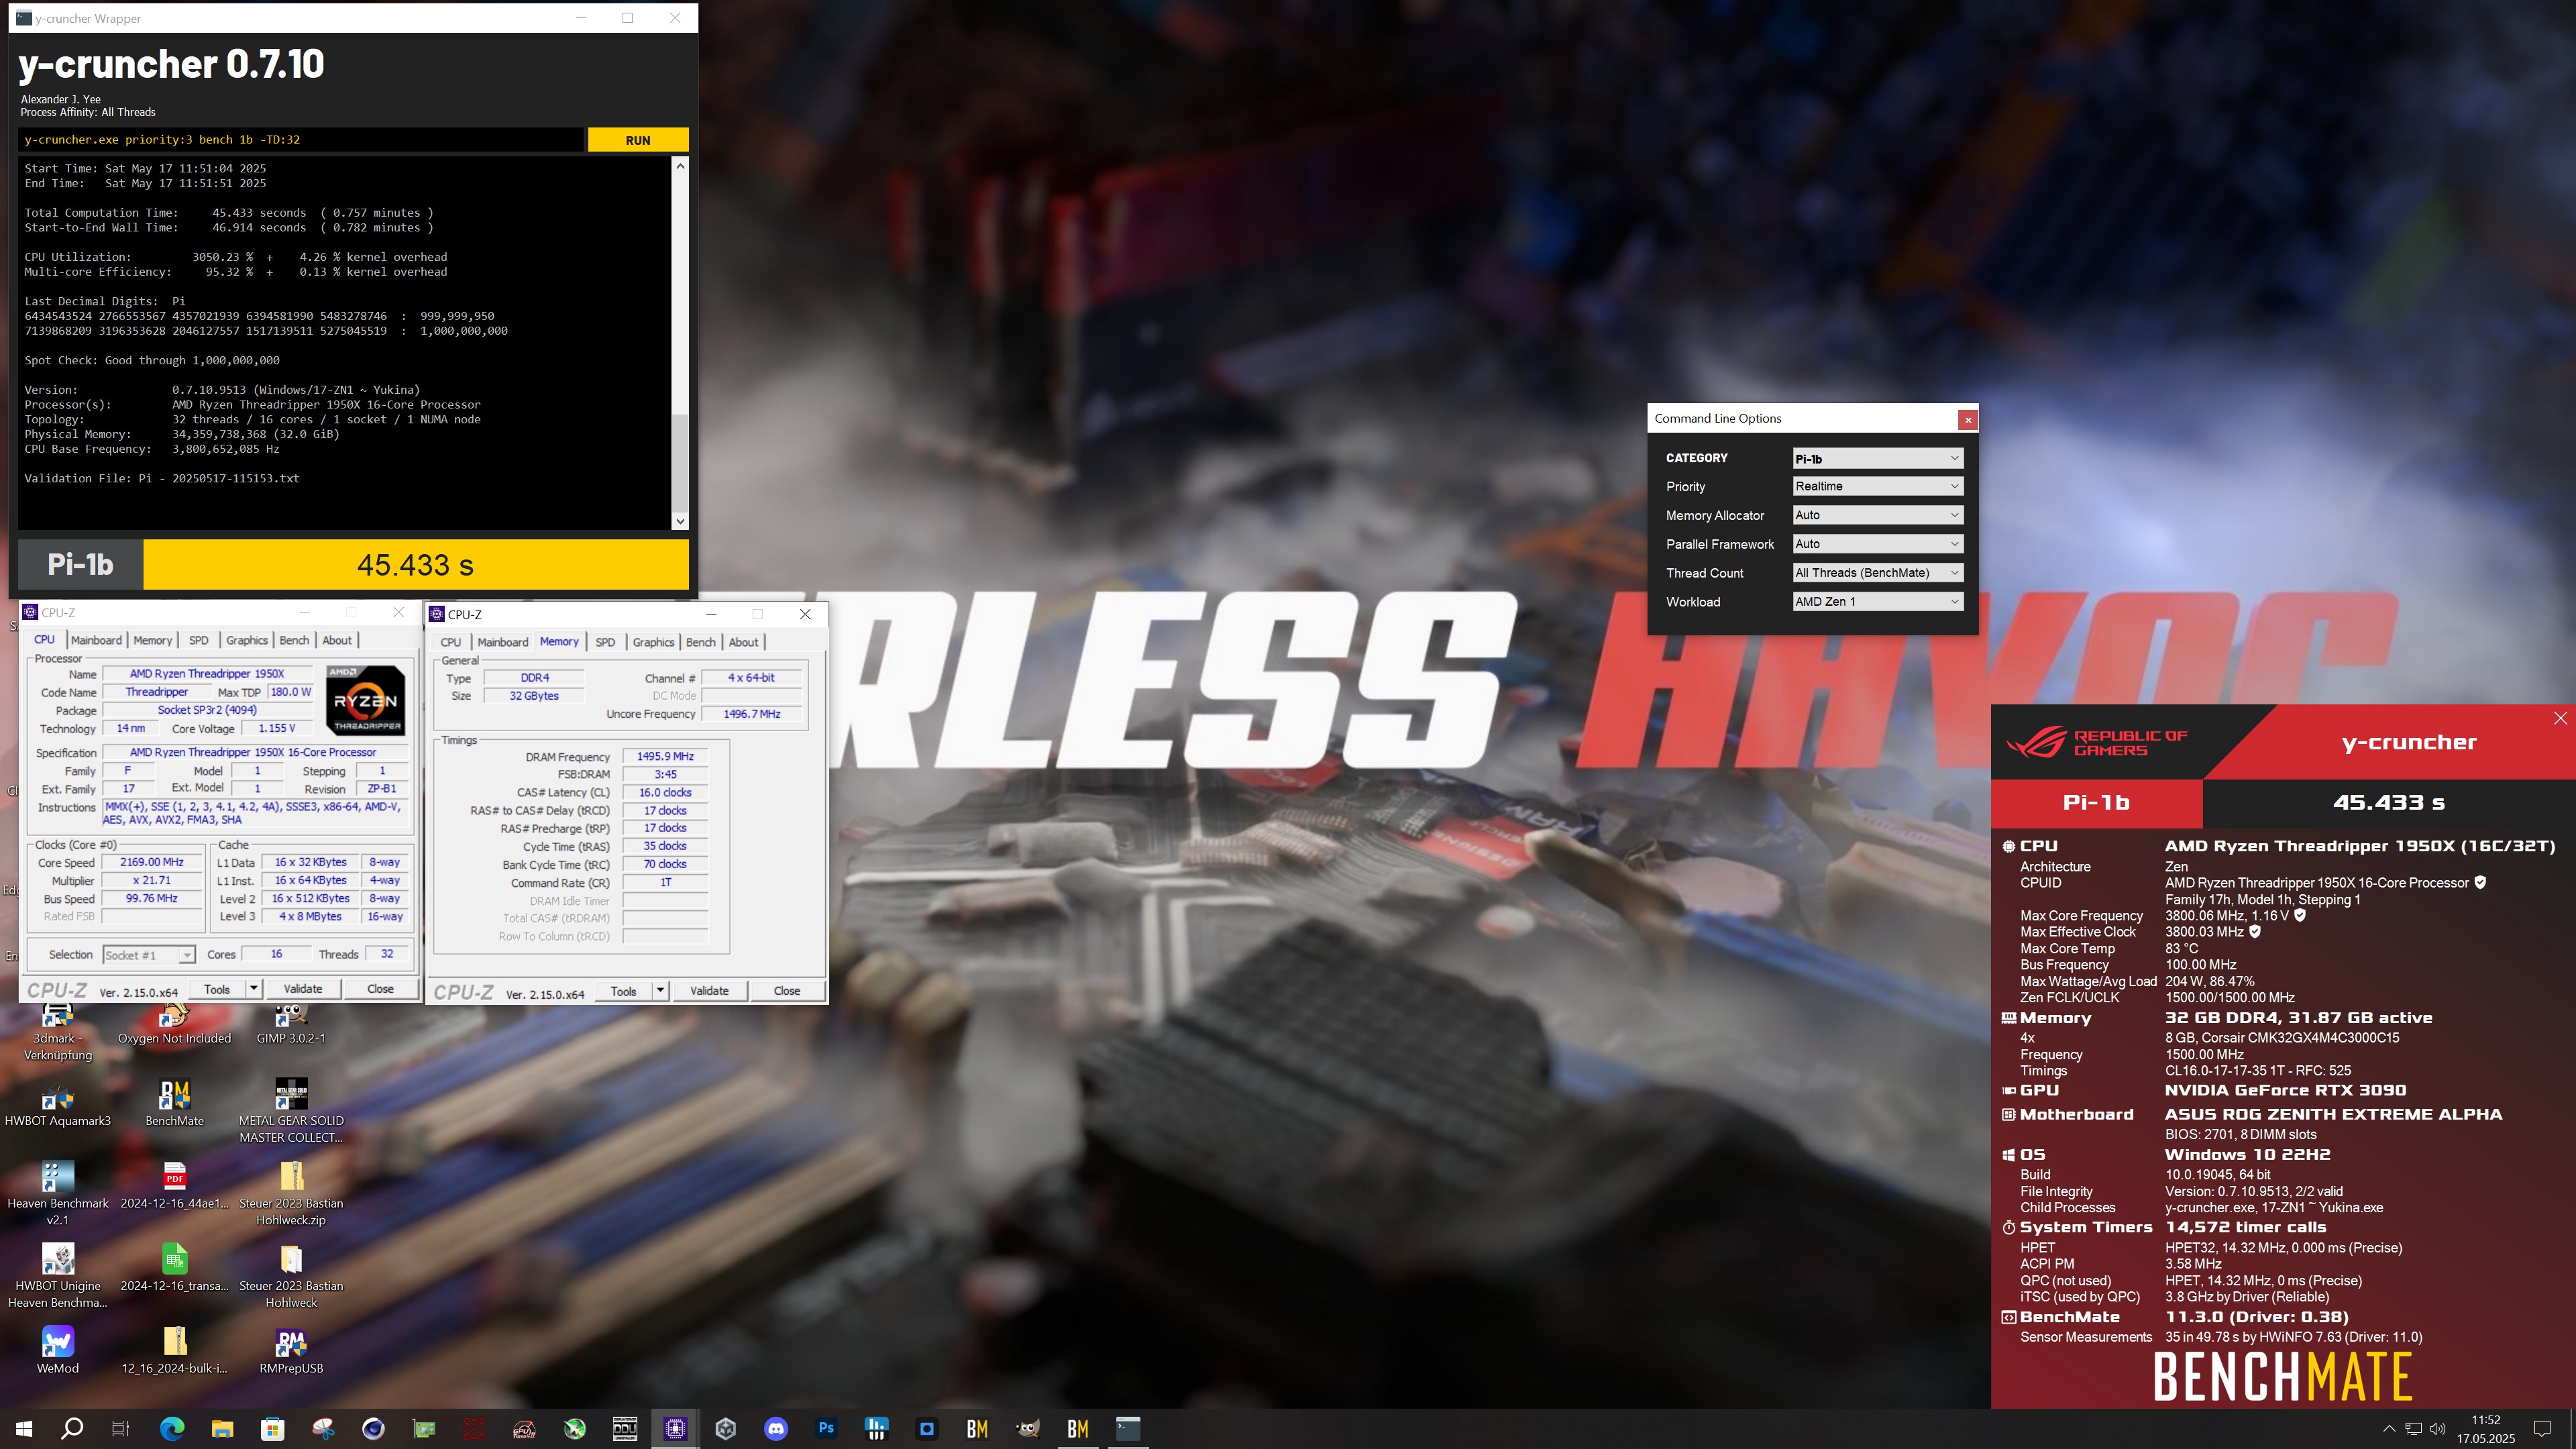
Task: Open the HWBOT Aquamark3 desktop icon
Action: click(57, 1104)
